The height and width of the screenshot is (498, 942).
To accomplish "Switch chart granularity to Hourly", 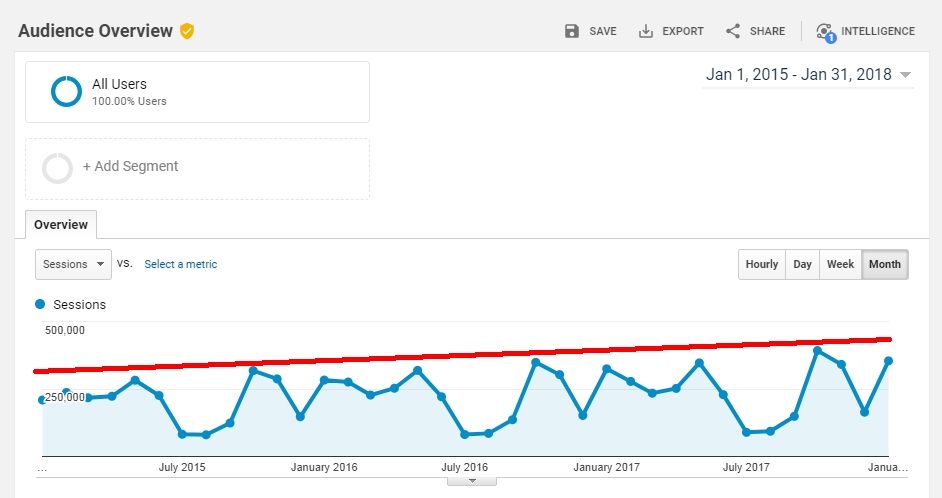I will [x=761, y=264].
